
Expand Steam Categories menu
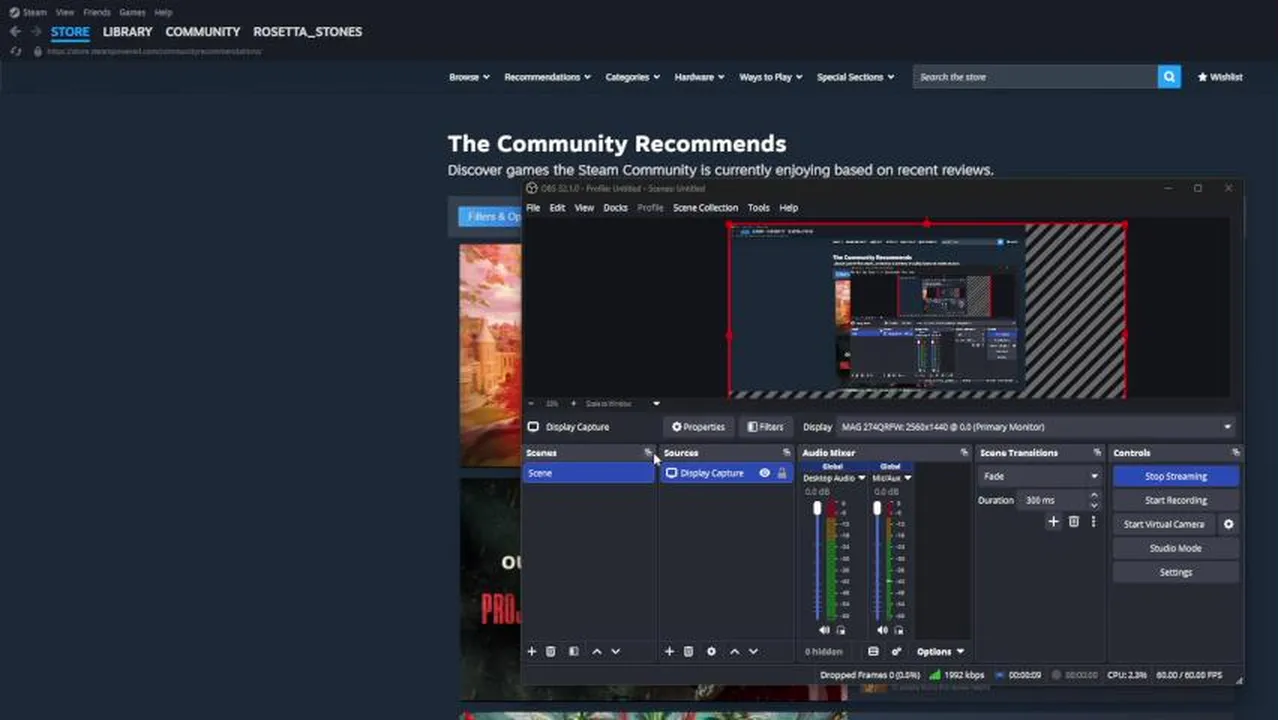[x=633, y=77]
